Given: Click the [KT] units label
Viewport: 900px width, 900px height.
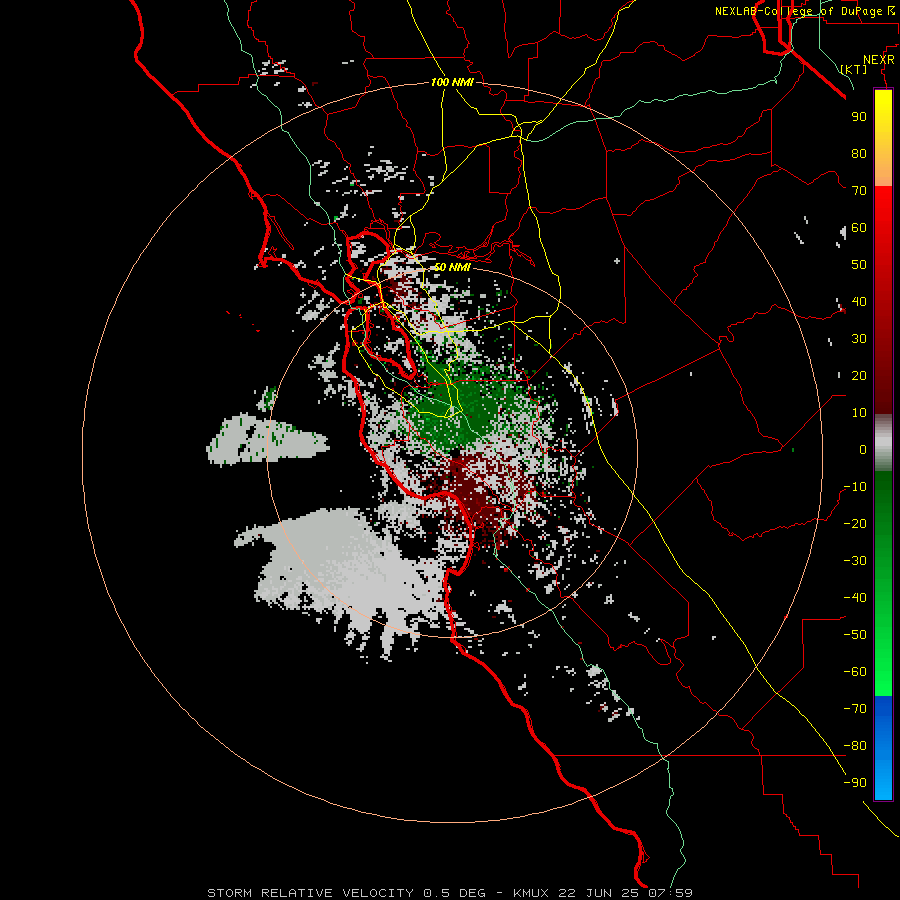Looking at the screenshot, I should [854, 69].
